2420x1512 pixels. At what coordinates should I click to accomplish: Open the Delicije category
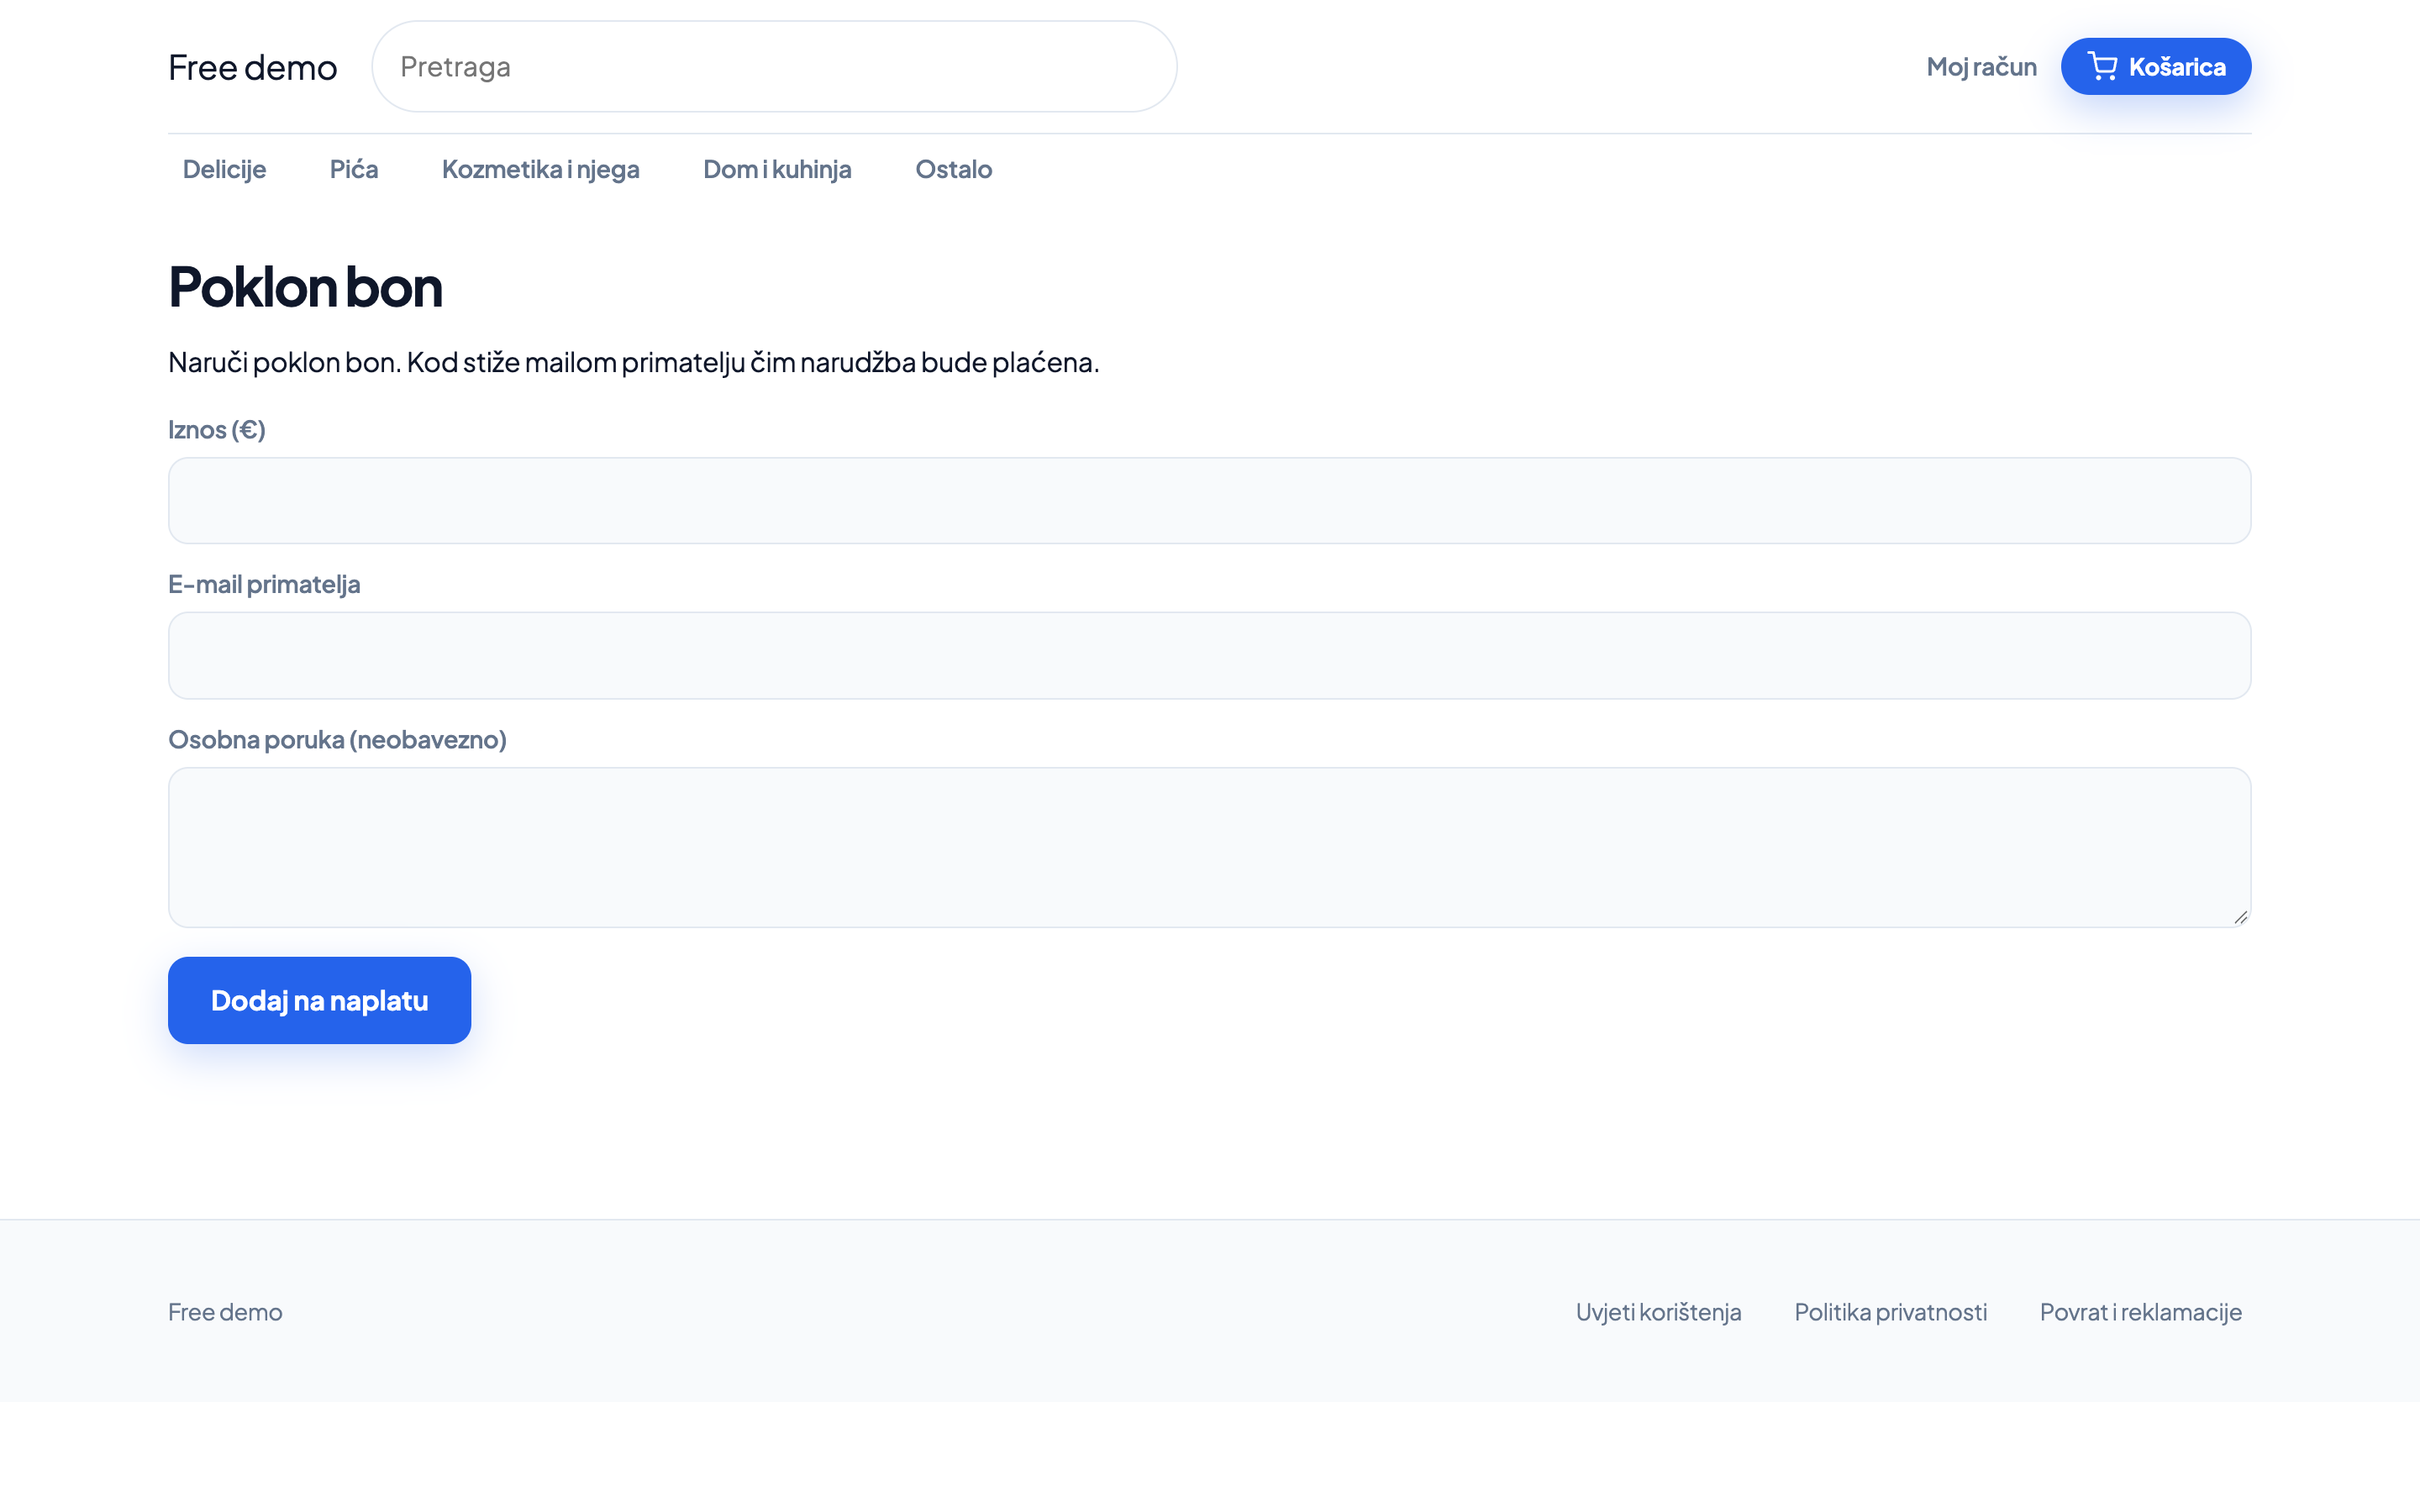pyautogui.click(x=224, y=169)
